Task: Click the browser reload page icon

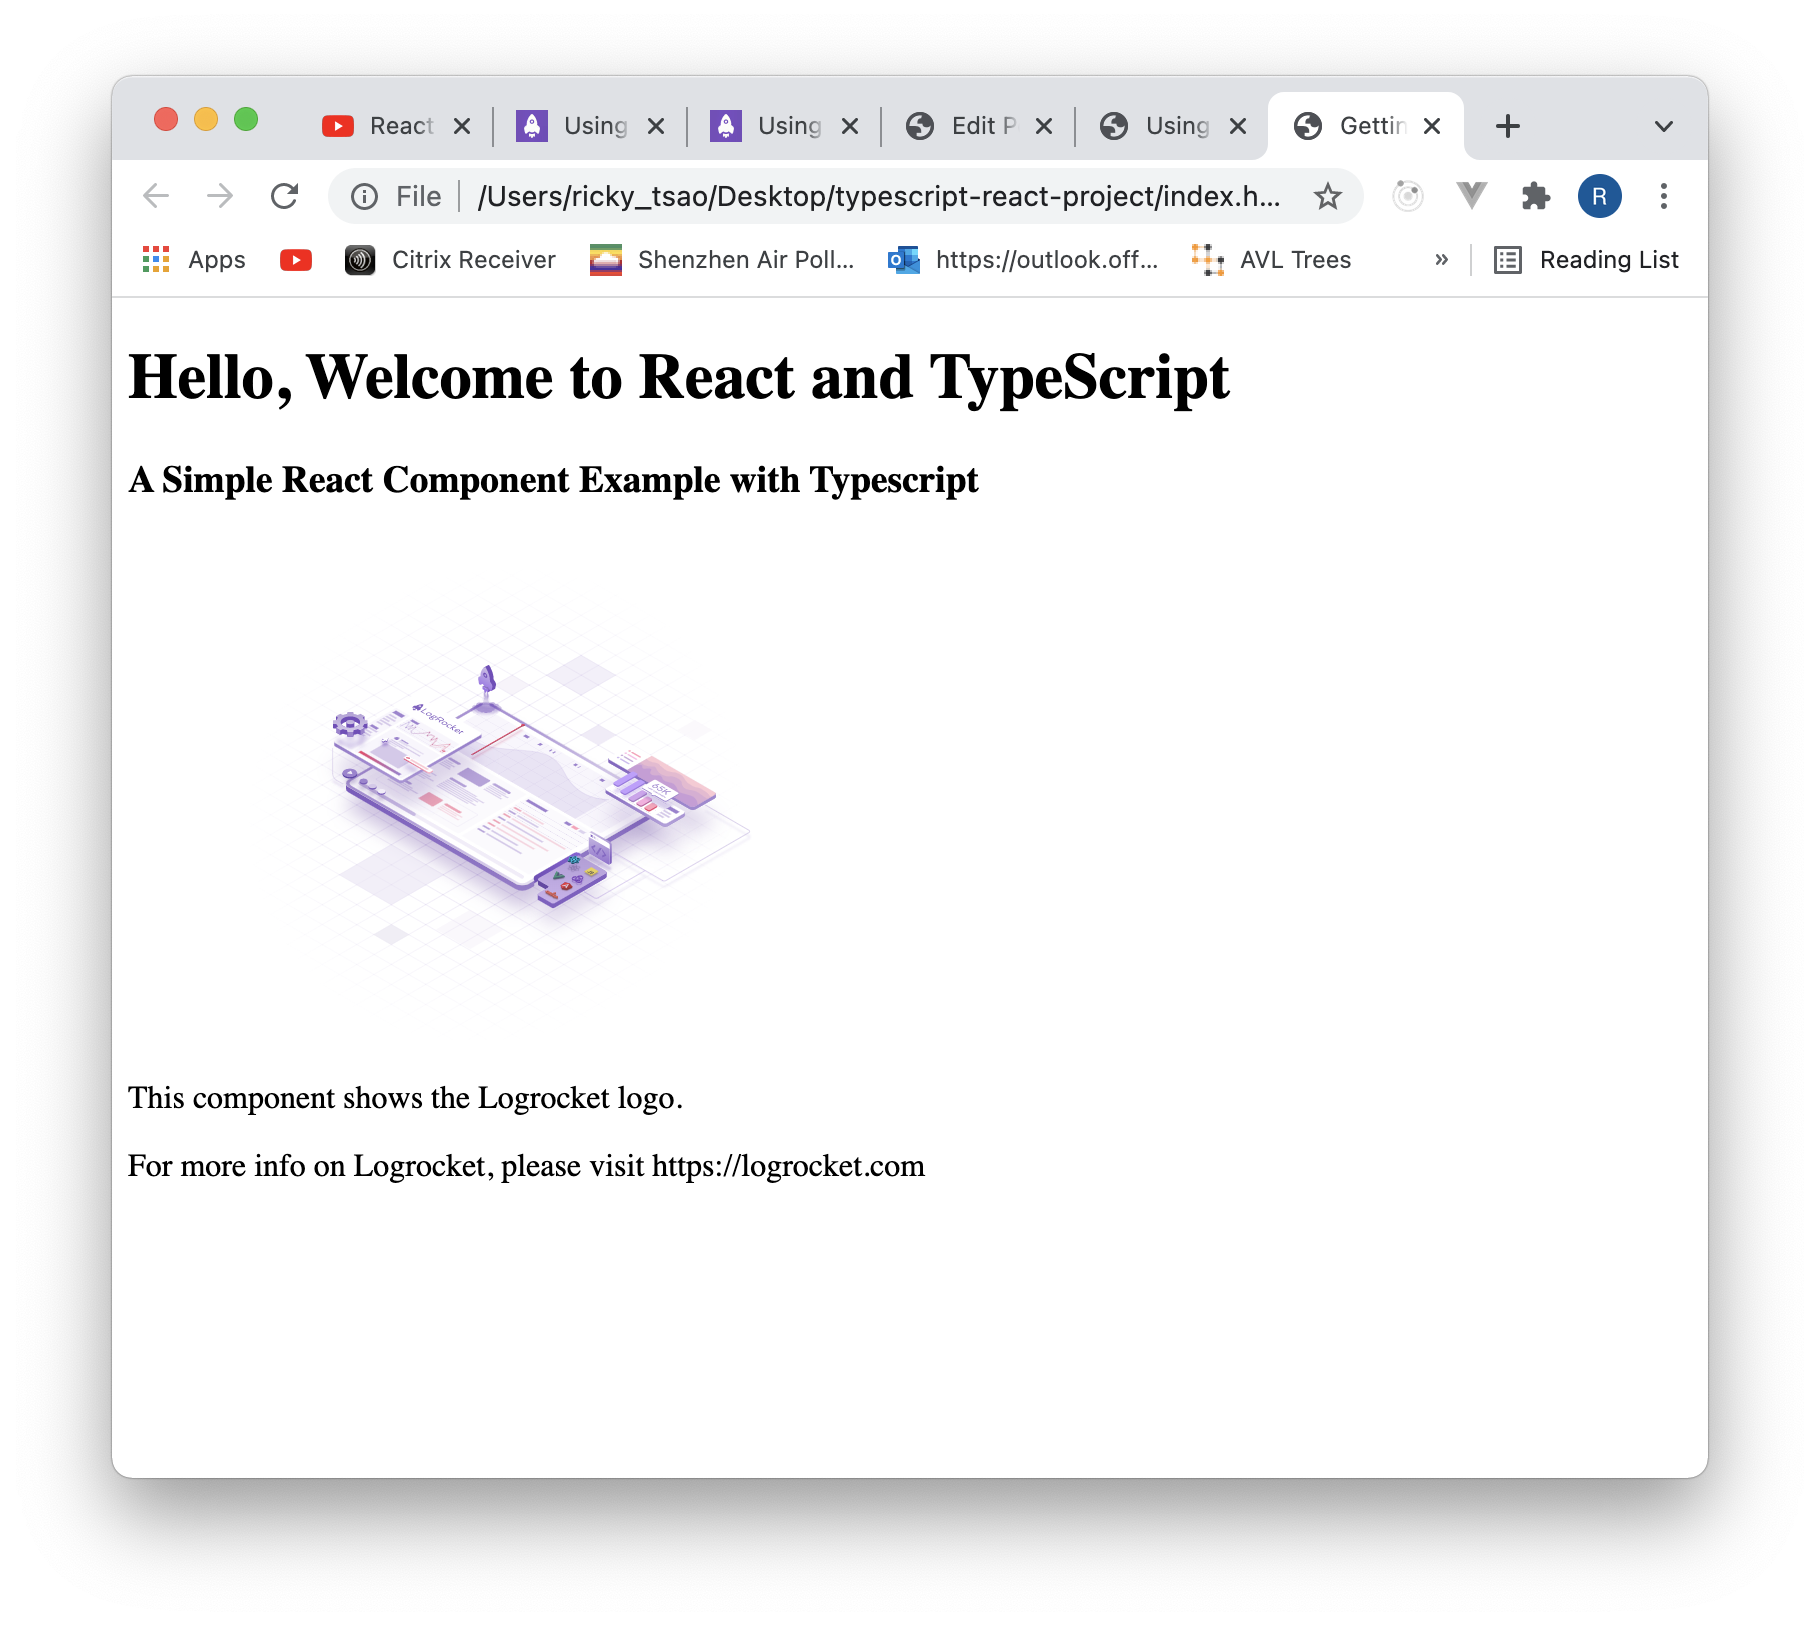Action: point(285,196)
